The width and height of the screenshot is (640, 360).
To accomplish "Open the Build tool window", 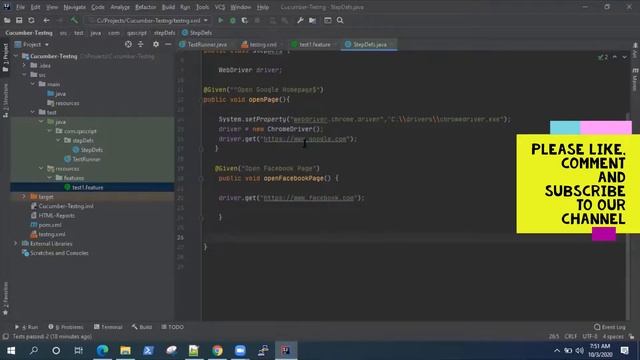I will [x=142, y=327].
